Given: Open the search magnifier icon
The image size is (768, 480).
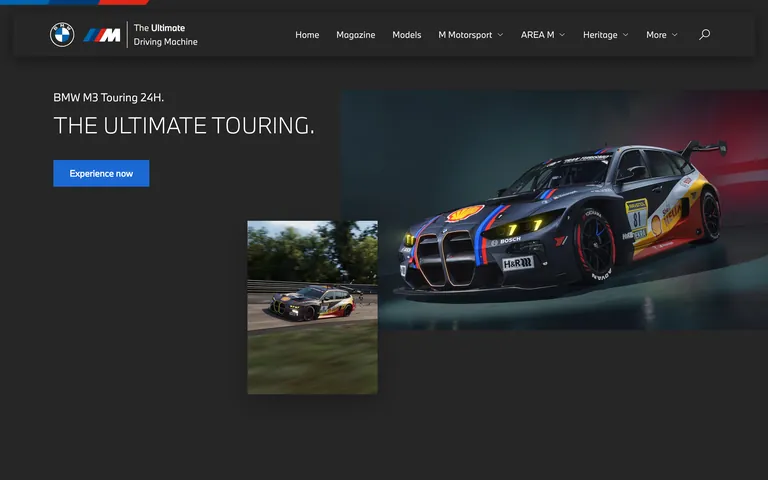Looking at the screenshot, I should click(704, 34).
